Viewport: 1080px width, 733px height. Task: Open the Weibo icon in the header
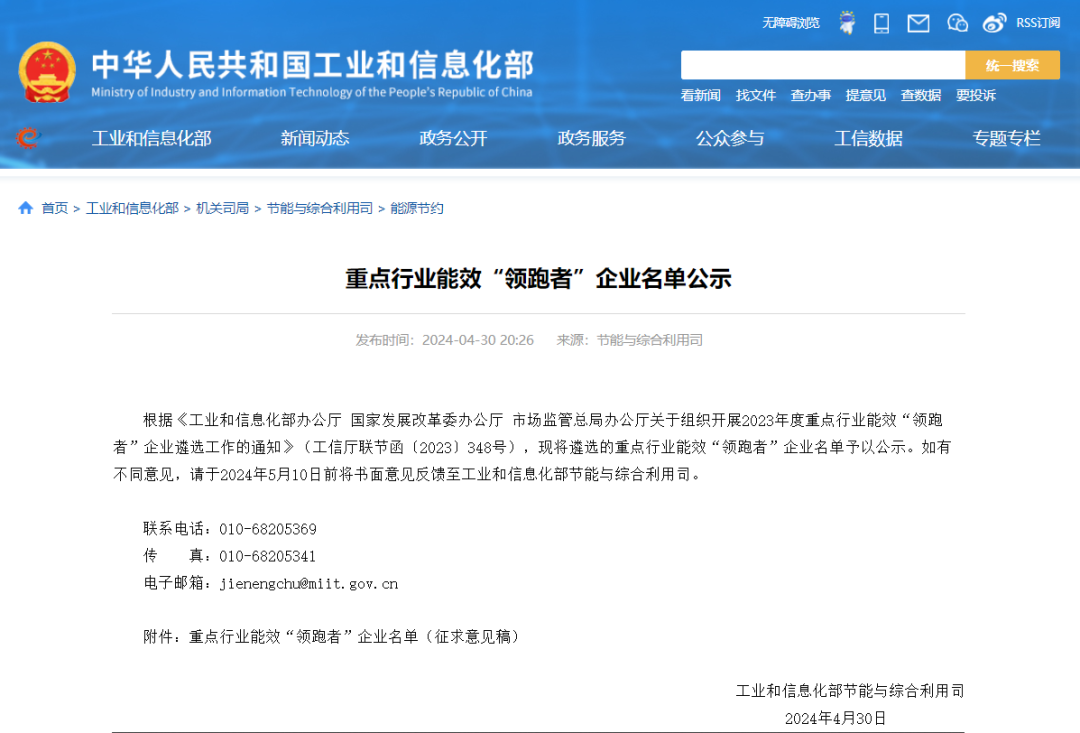(x=994, y=23)
